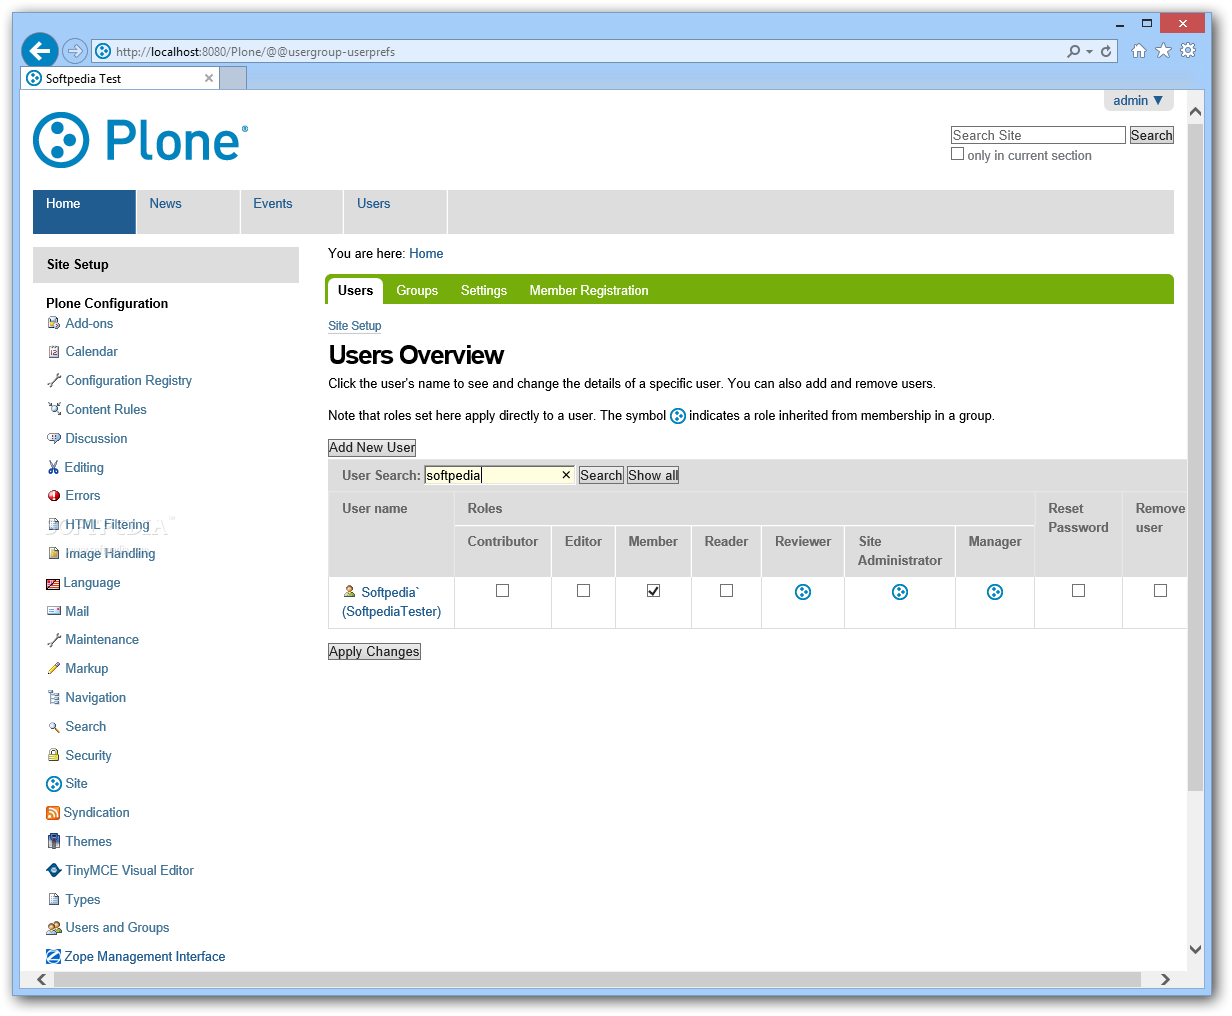Open the browser favorites star icon
Image resolution: width=1232 pixels, height=1016 pixels.
tap(1163, 51)
